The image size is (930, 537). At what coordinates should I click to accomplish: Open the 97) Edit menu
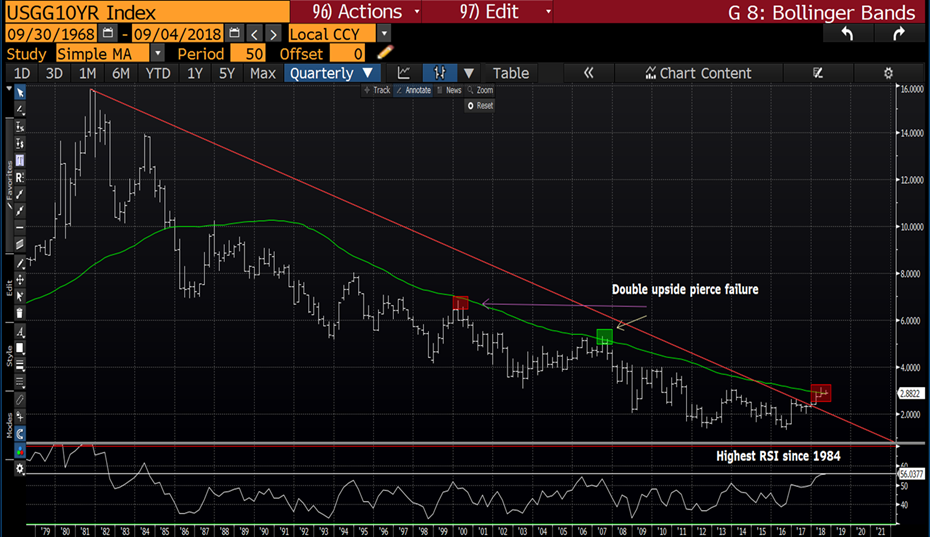coord(488,11)
